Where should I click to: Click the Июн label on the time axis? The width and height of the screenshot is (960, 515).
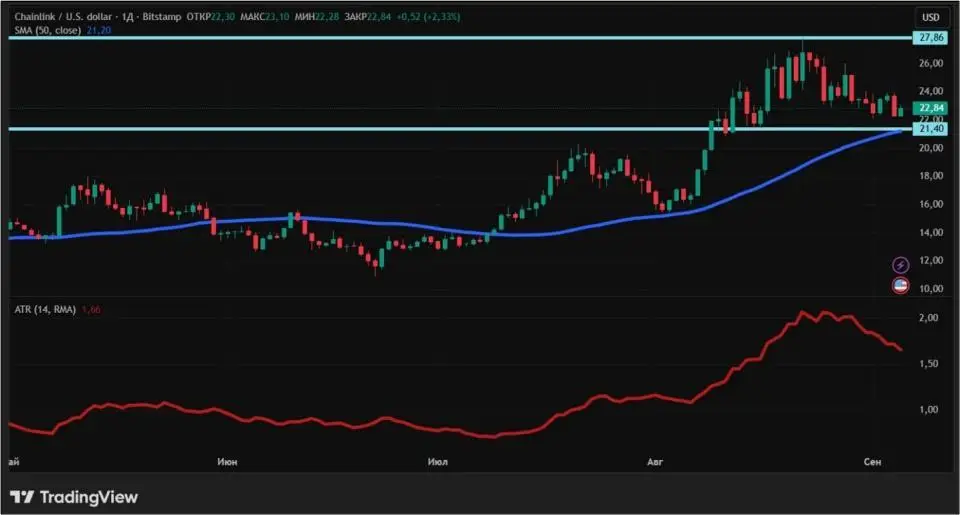coord(227,462)
